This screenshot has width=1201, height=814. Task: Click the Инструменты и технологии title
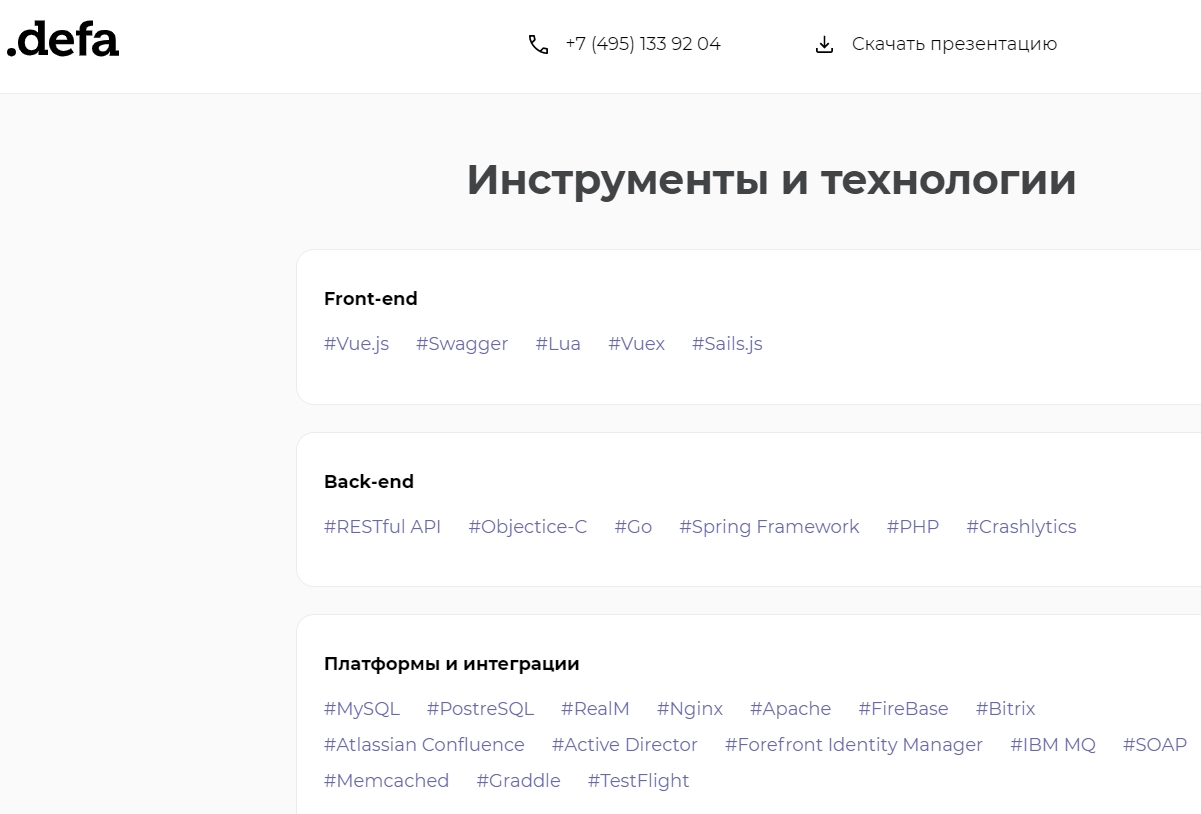pos(772,180)
